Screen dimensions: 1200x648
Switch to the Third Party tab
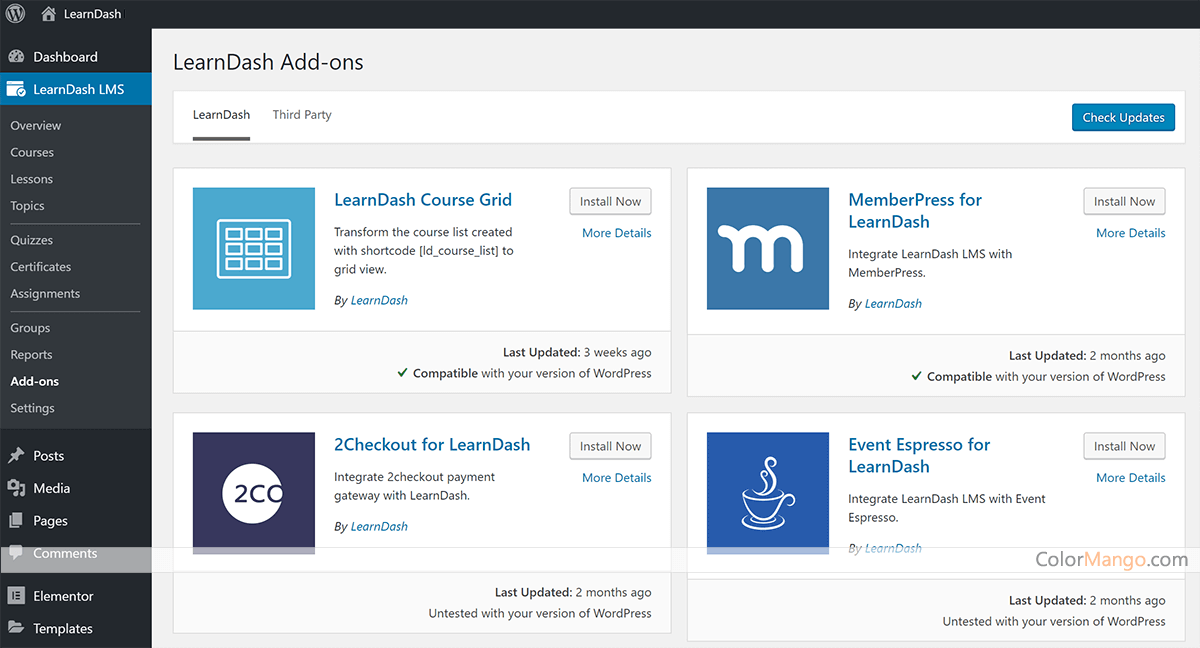tap(302, 115)
